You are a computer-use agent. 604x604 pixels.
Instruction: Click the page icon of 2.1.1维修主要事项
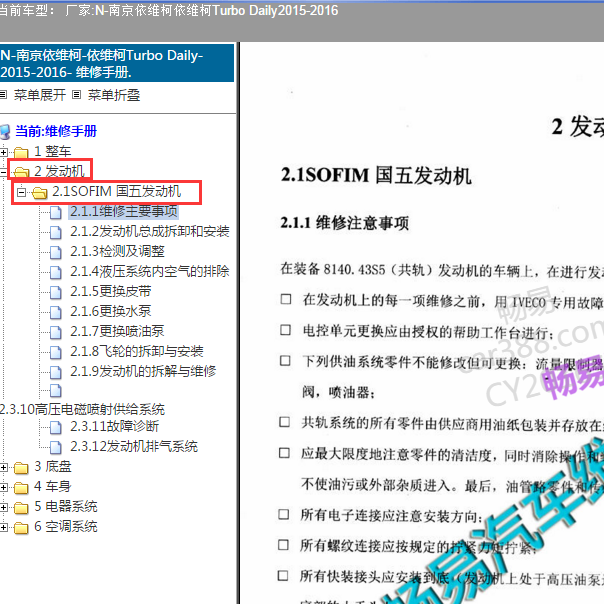pos(55,212)
